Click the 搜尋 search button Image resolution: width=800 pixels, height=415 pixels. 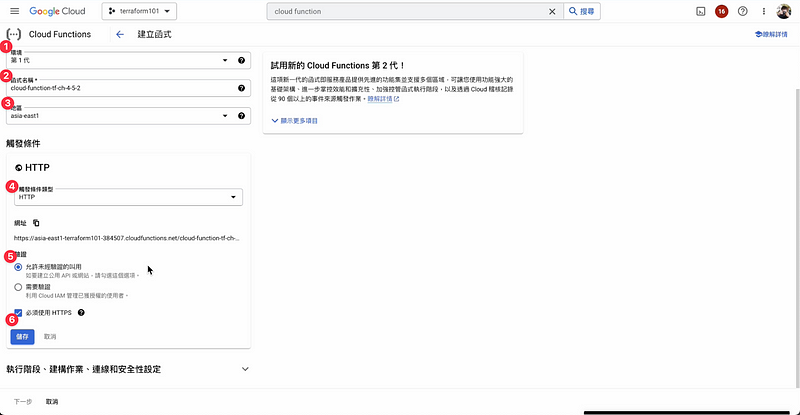tap(582, 11)
